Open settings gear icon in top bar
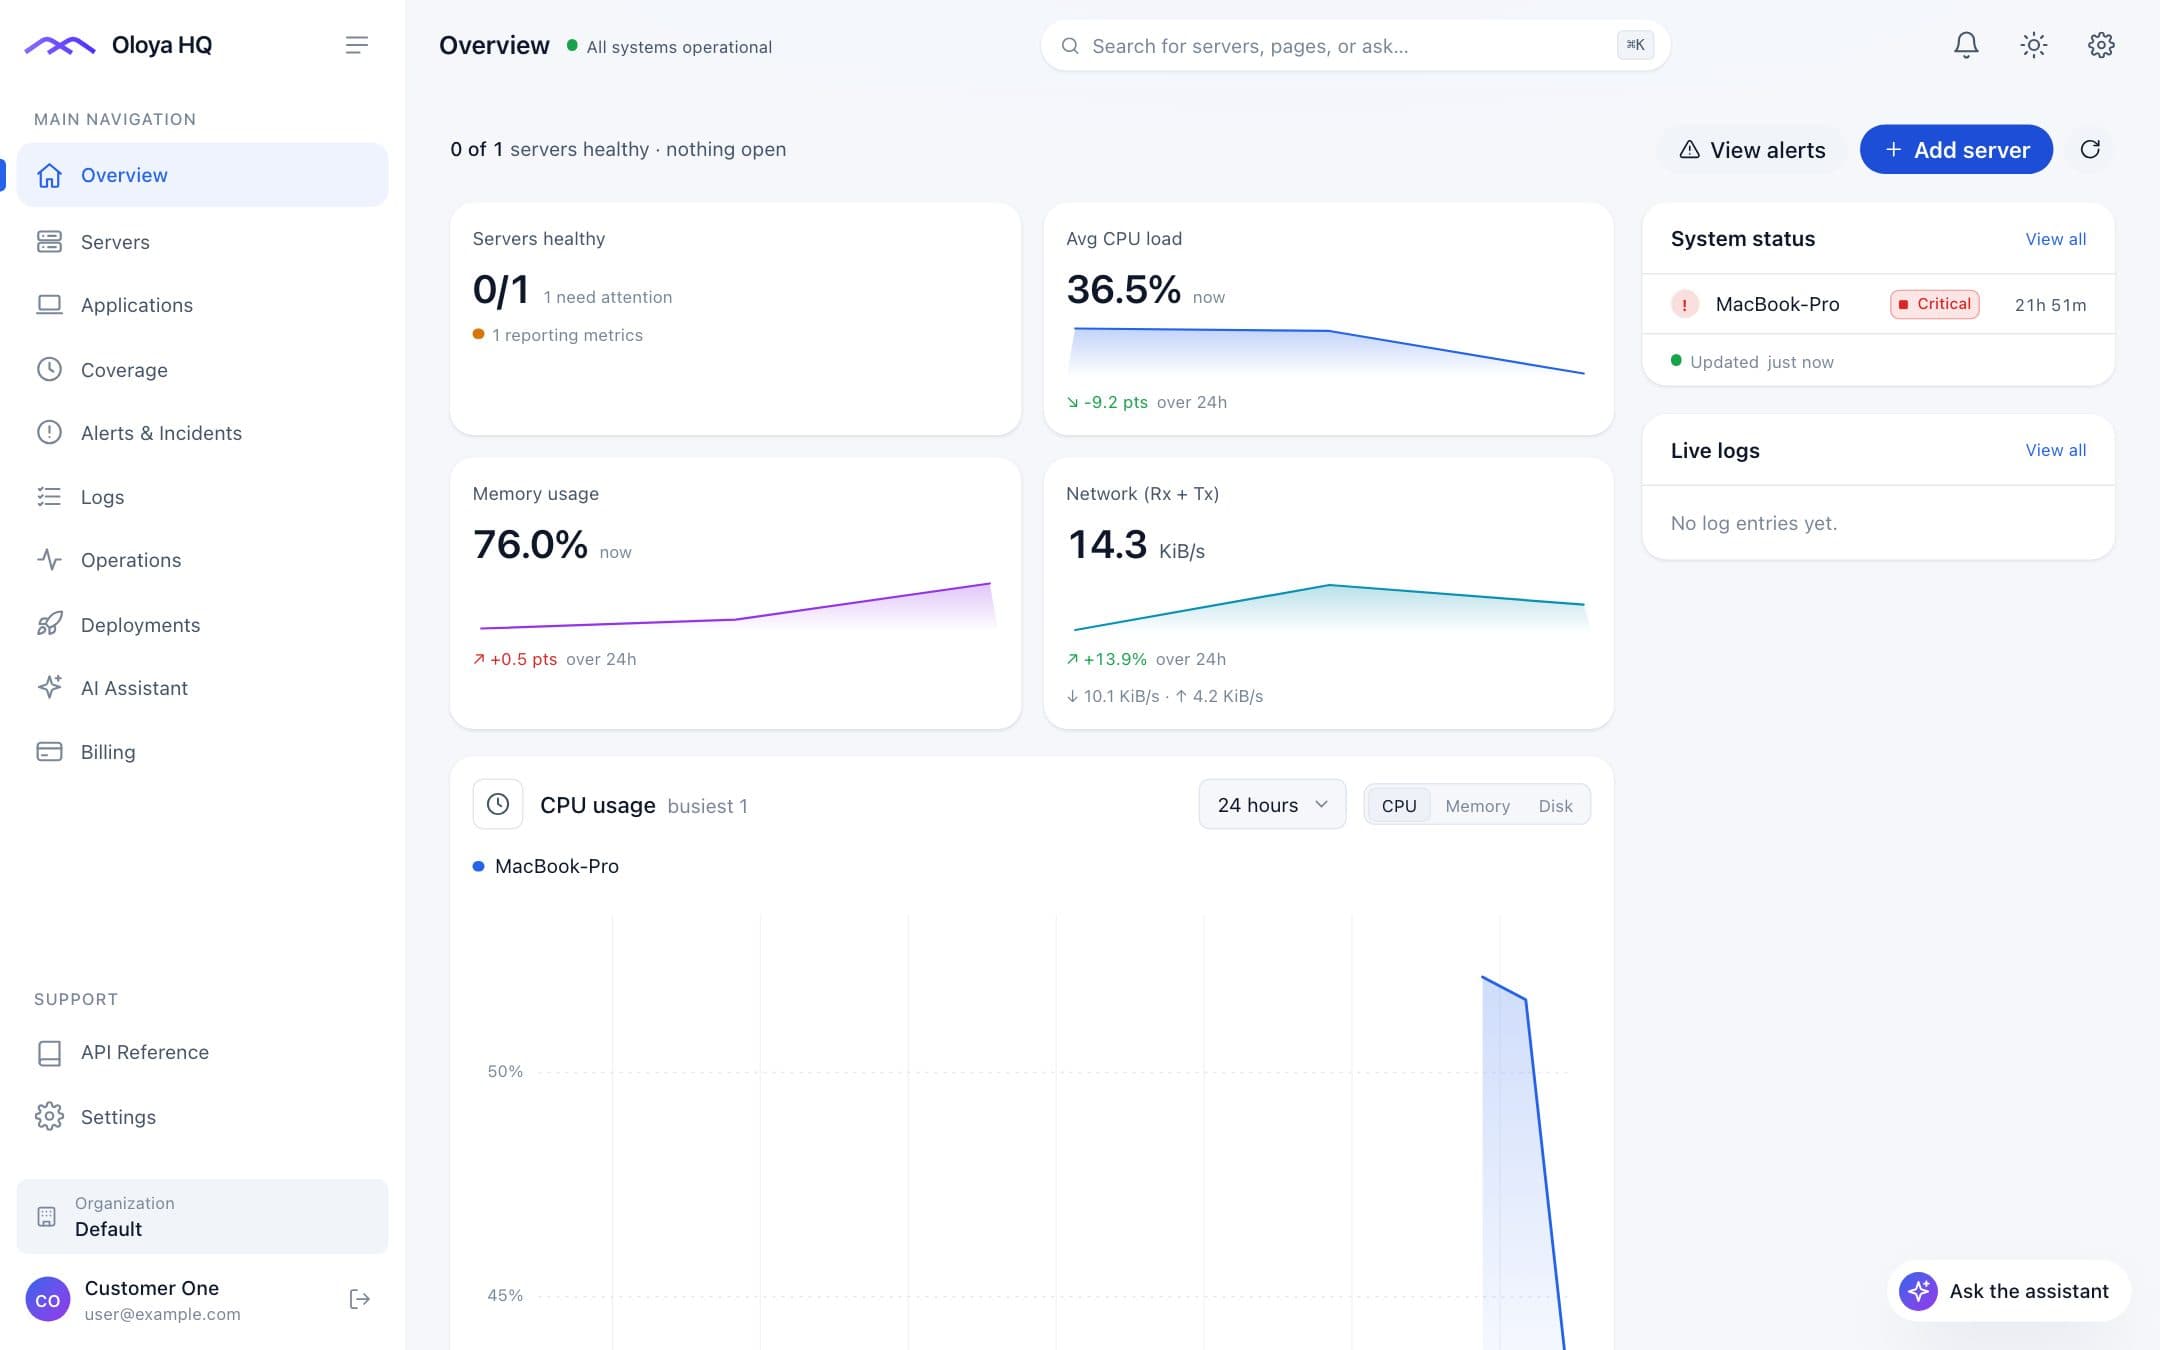 pos(2101,45)
